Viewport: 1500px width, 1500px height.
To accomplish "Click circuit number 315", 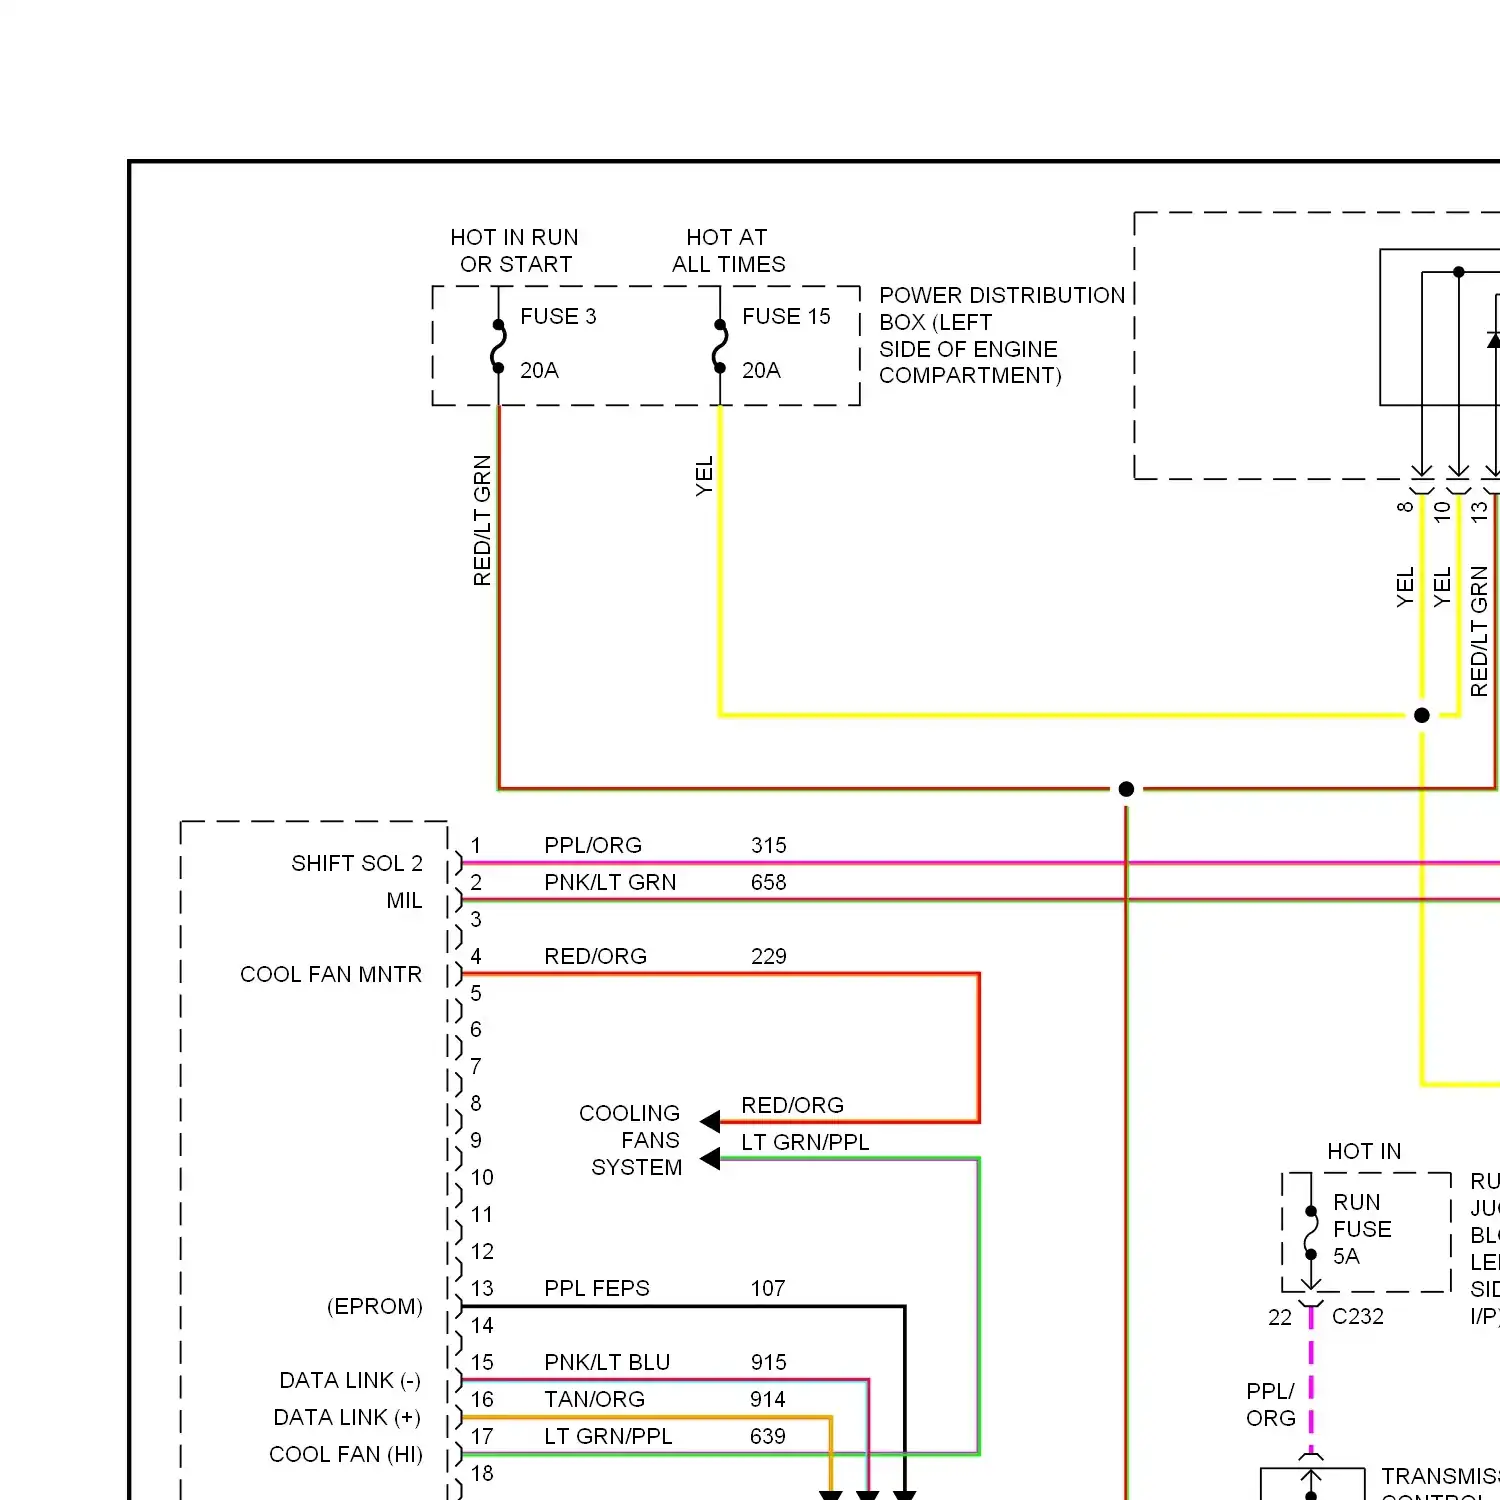I will pos(769,846).
